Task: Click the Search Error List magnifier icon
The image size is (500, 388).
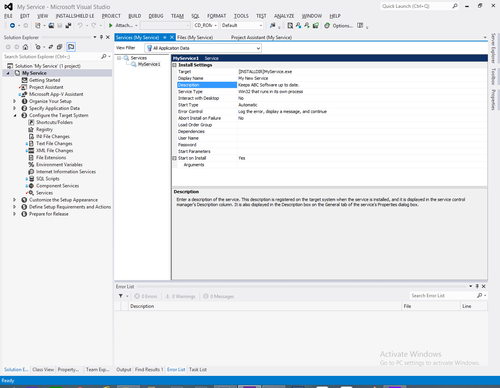Action: point(480,295)
